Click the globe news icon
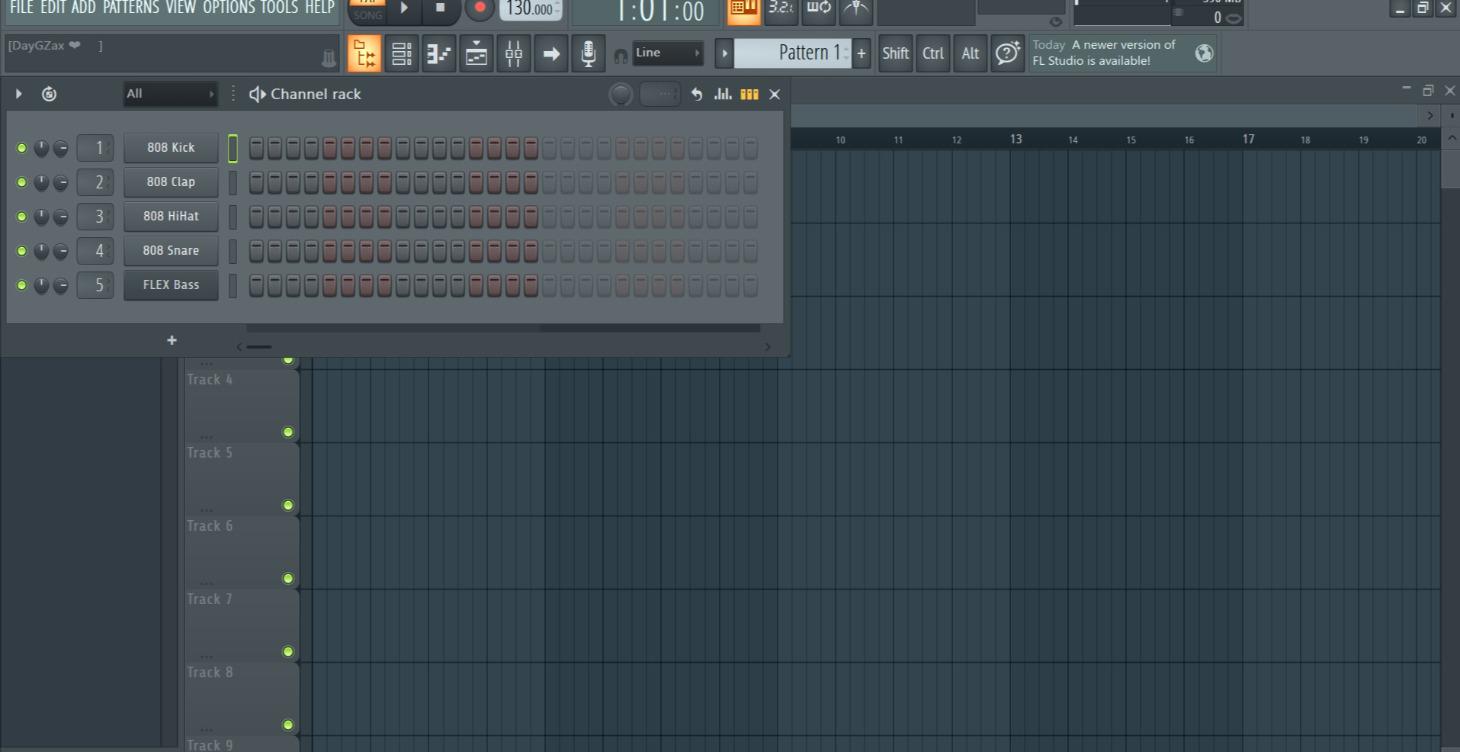Viewport: 1460px width, 752px height. (x=1204, y=53)
